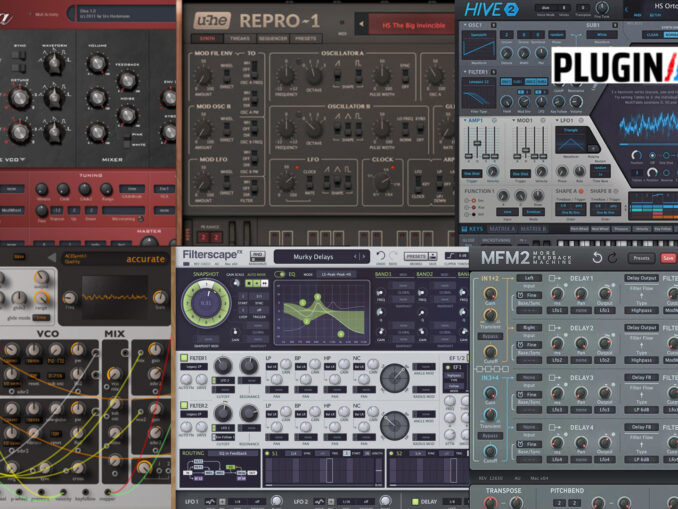Open the Delay1 input selector showing Left
This screenshot has width=678, height=509.
pyautogui.click(x=529, y=278)
